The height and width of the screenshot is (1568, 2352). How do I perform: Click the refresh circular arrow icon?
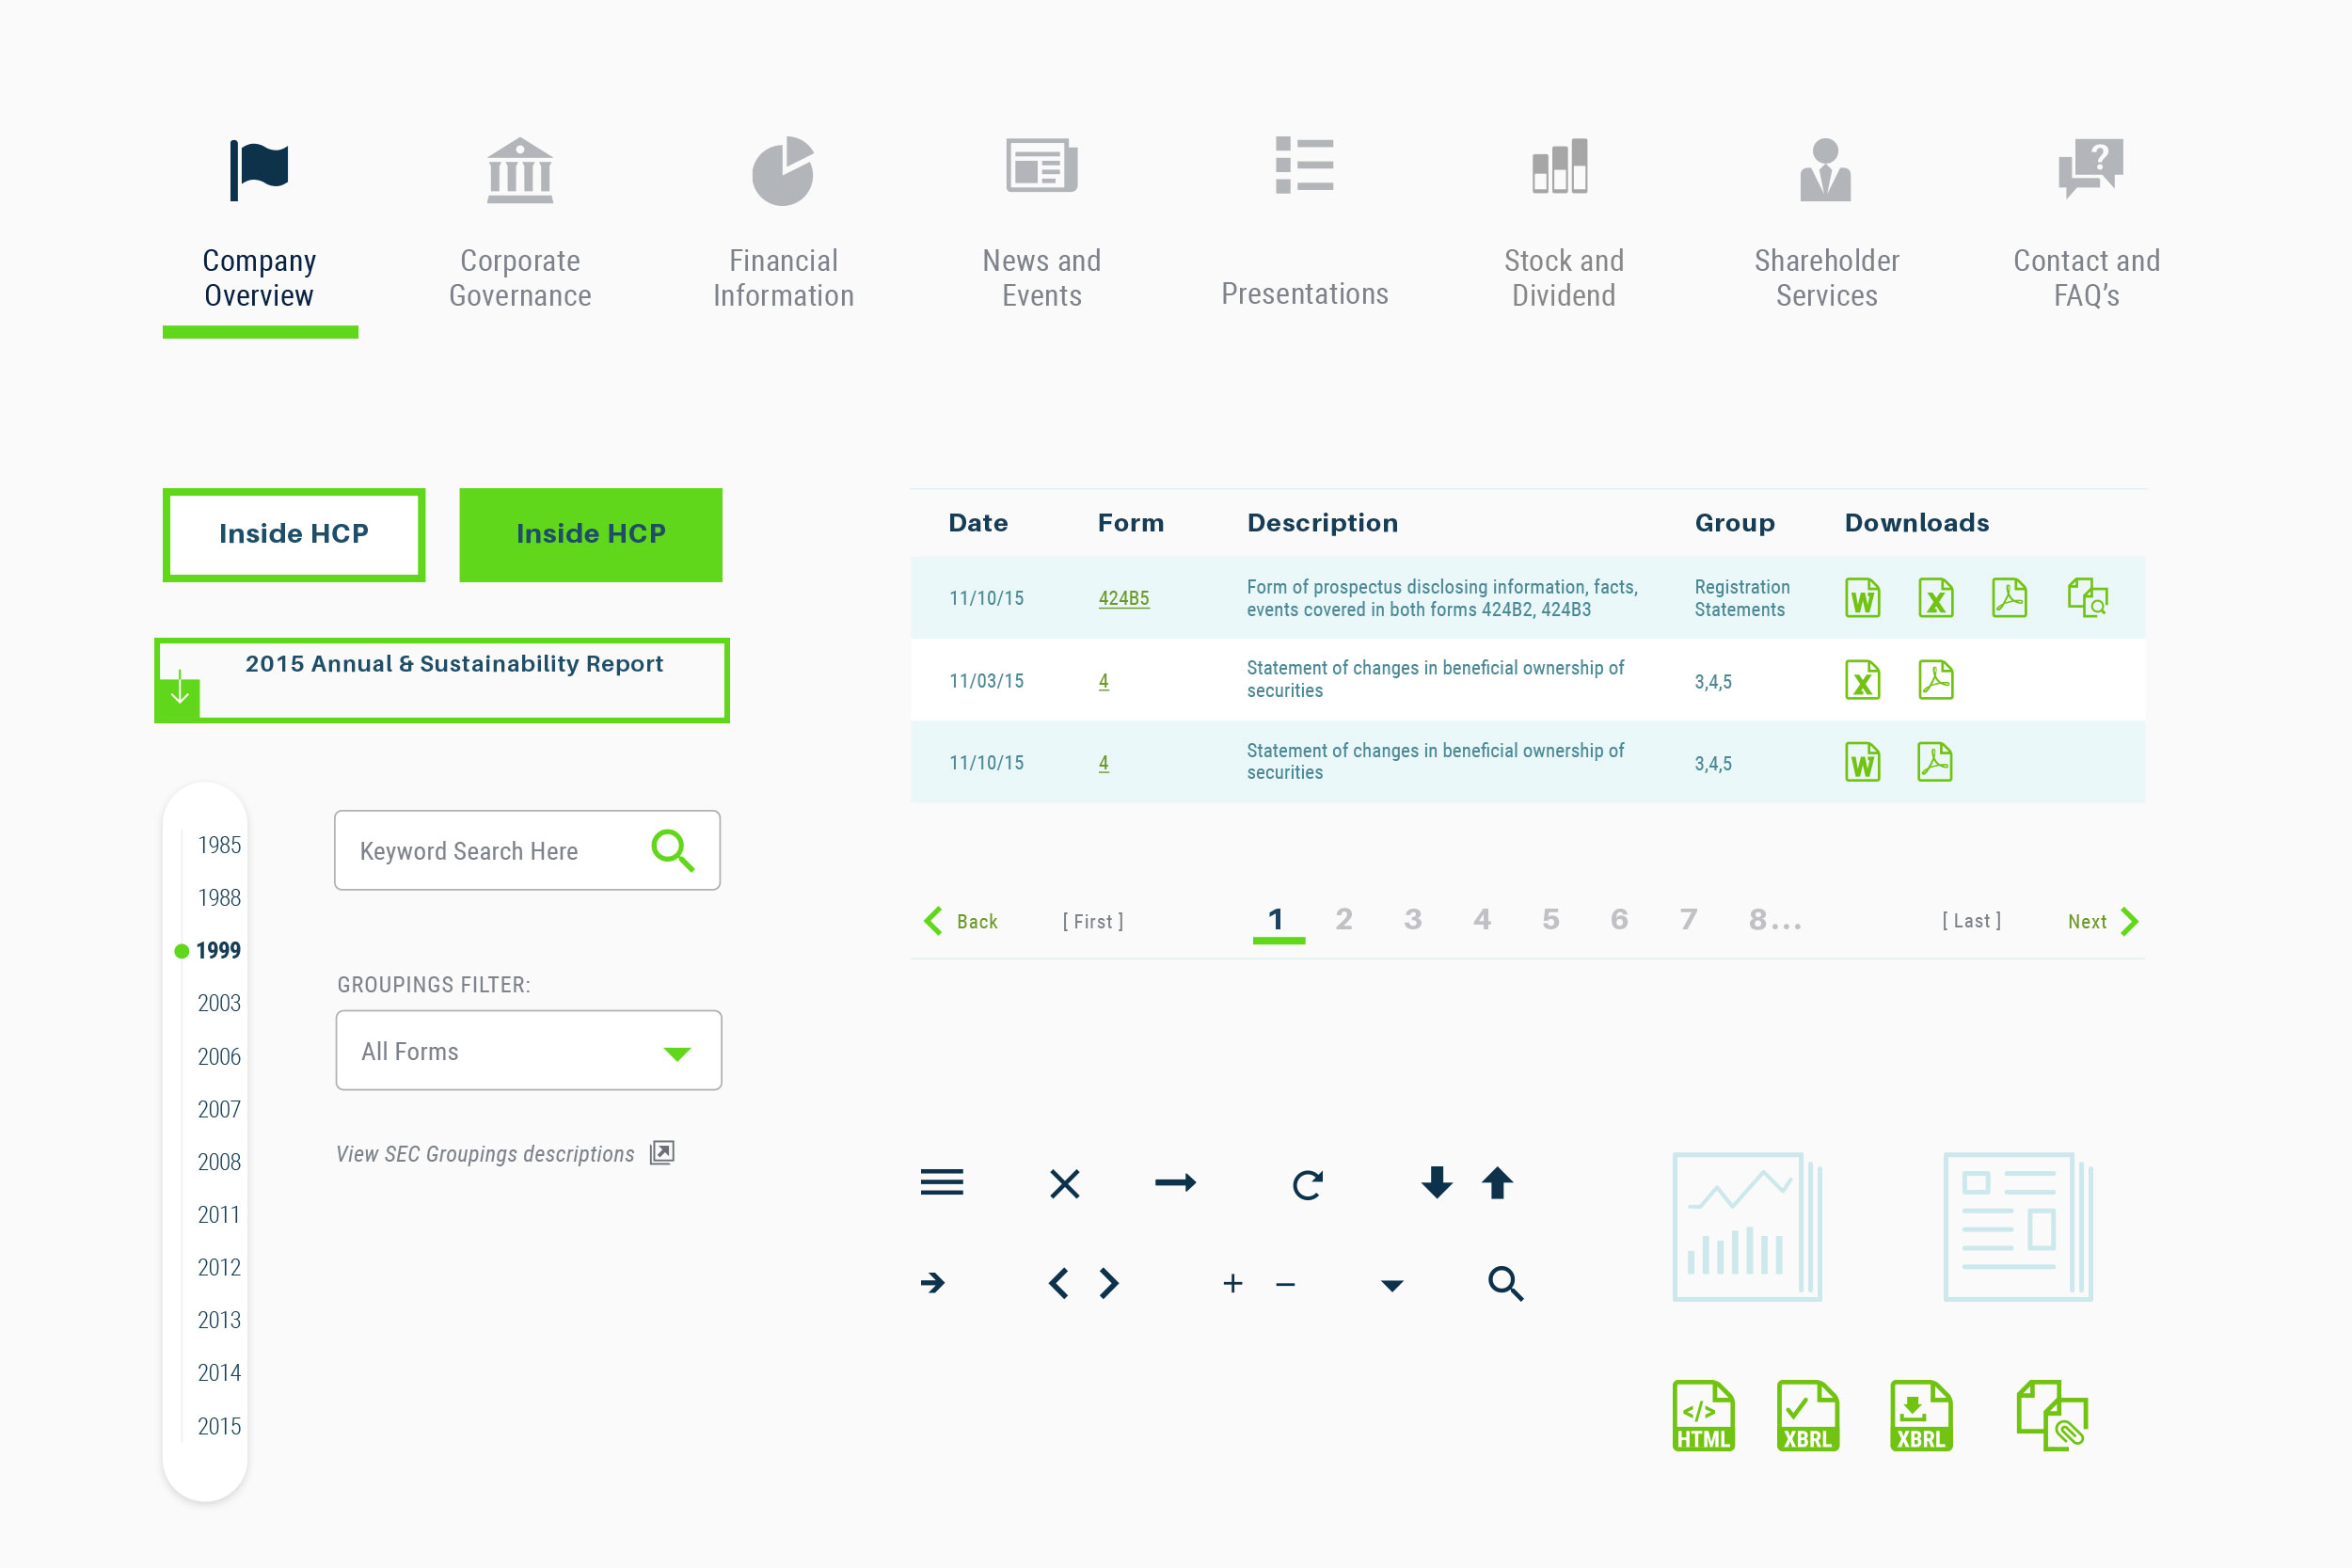coord(1308,1184)
